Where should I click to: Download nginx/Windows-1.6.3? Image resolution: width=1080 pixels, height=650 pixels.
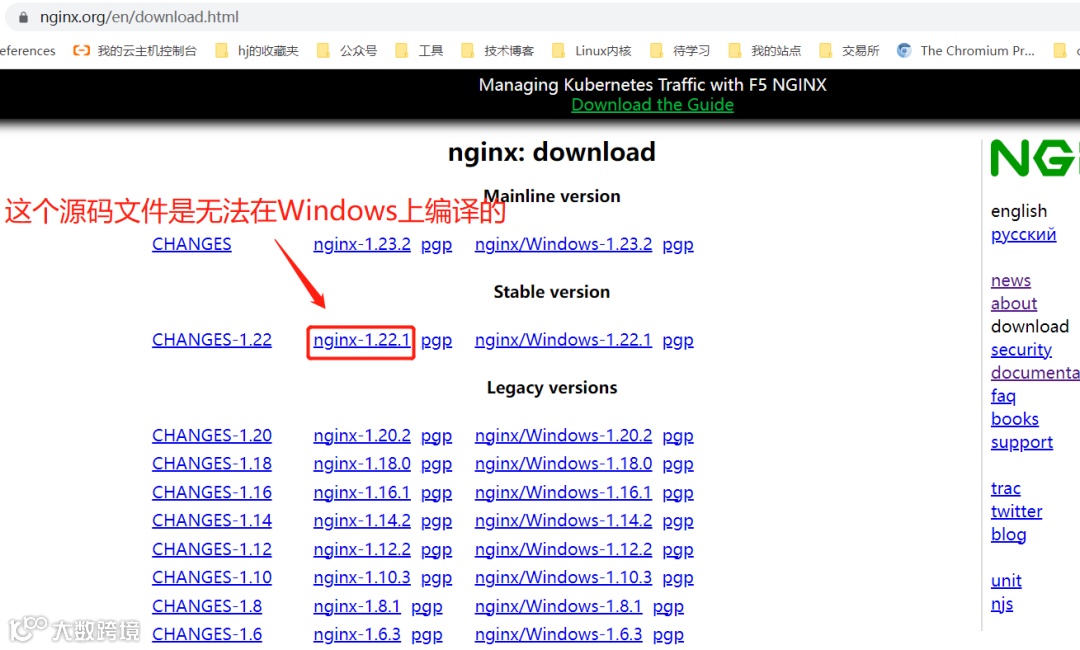[559, 635]
